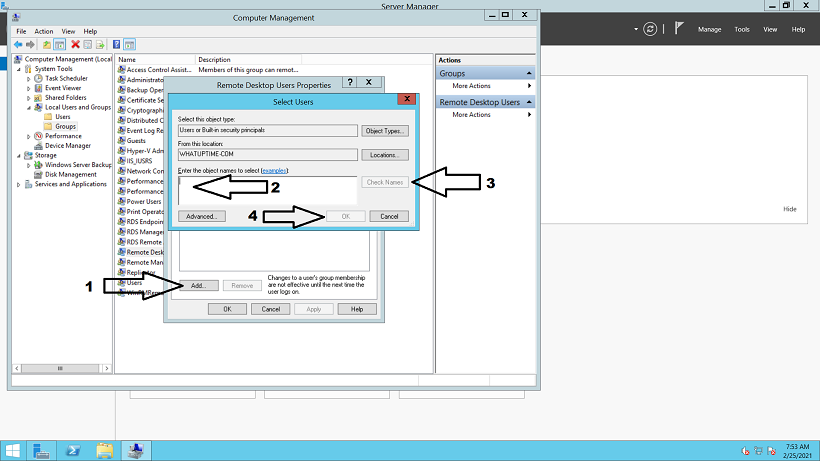Viewport: 820px width, 461px height.
Task: Click the Check Names button
Action: [x=385, y=182]
